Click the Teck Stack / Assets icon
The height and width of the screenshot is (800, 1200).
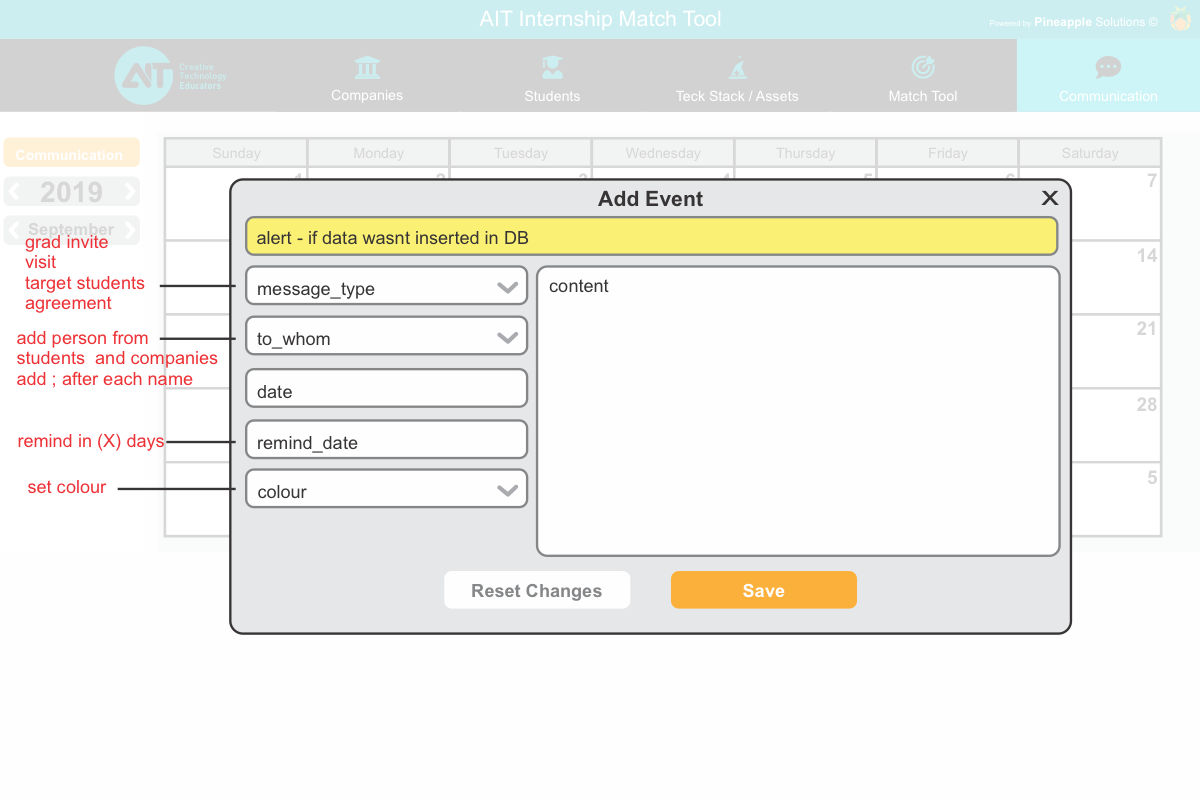(737, 68)
